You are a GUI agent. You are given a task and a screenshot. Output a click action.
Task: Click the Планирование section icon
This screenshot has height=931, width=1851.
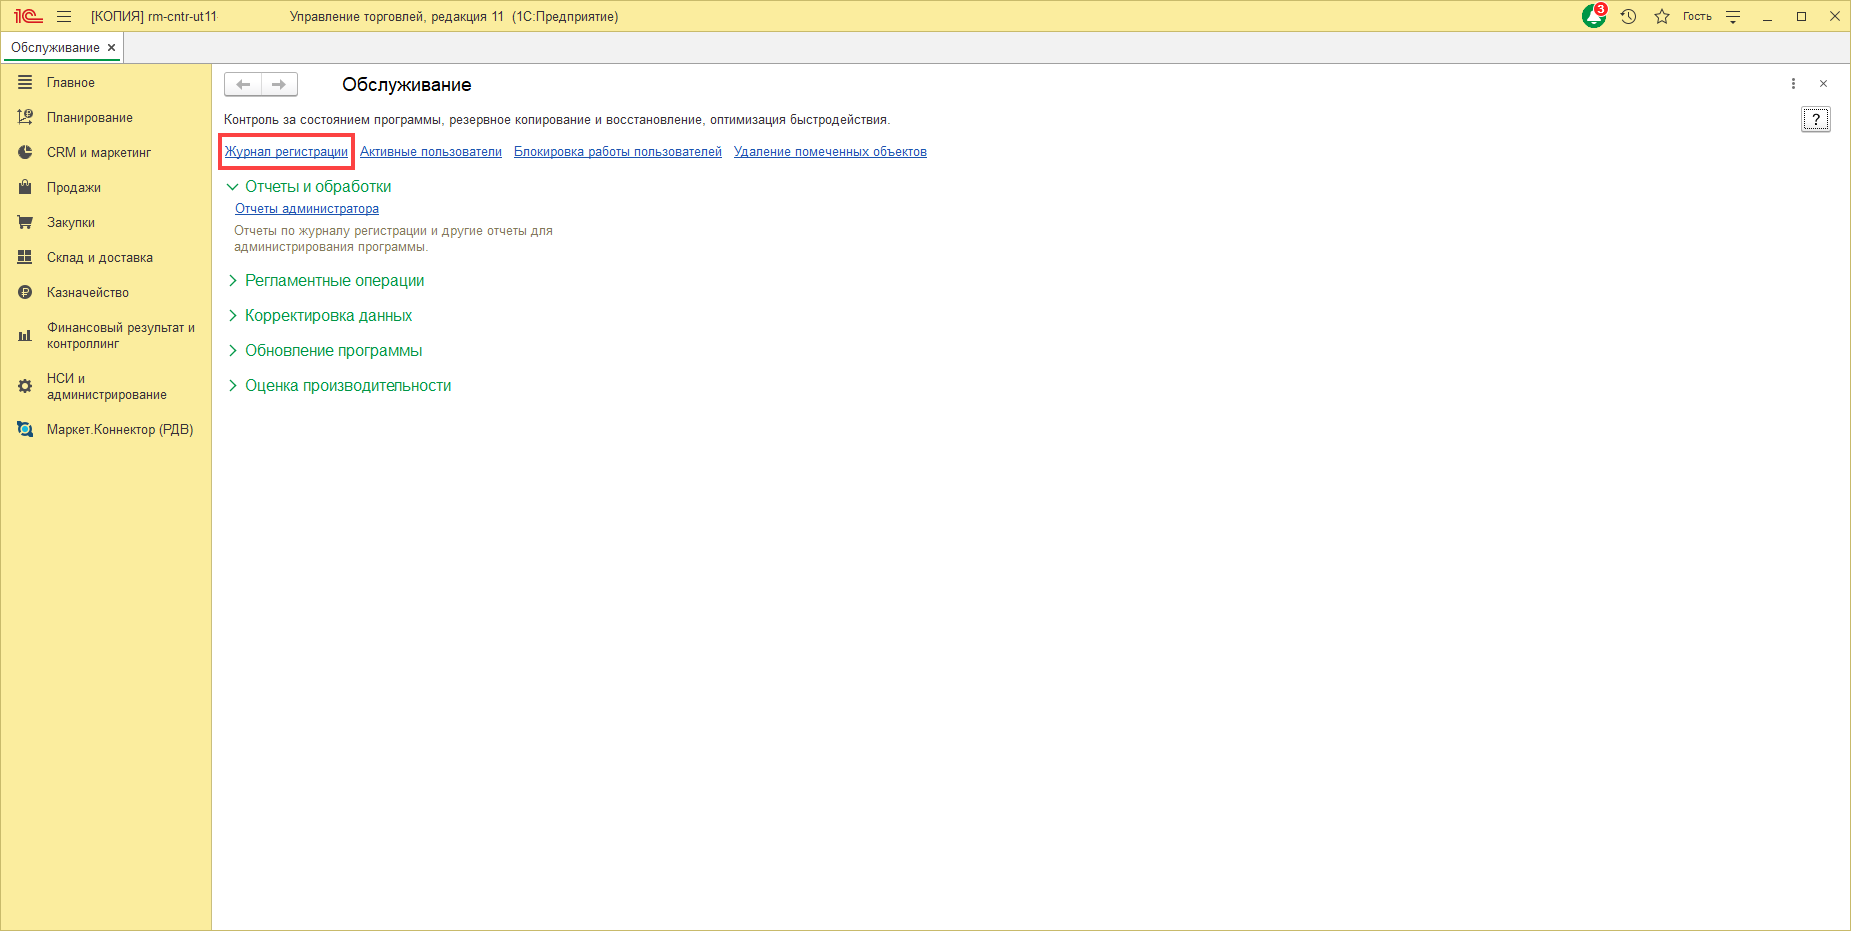click(25, 117)
